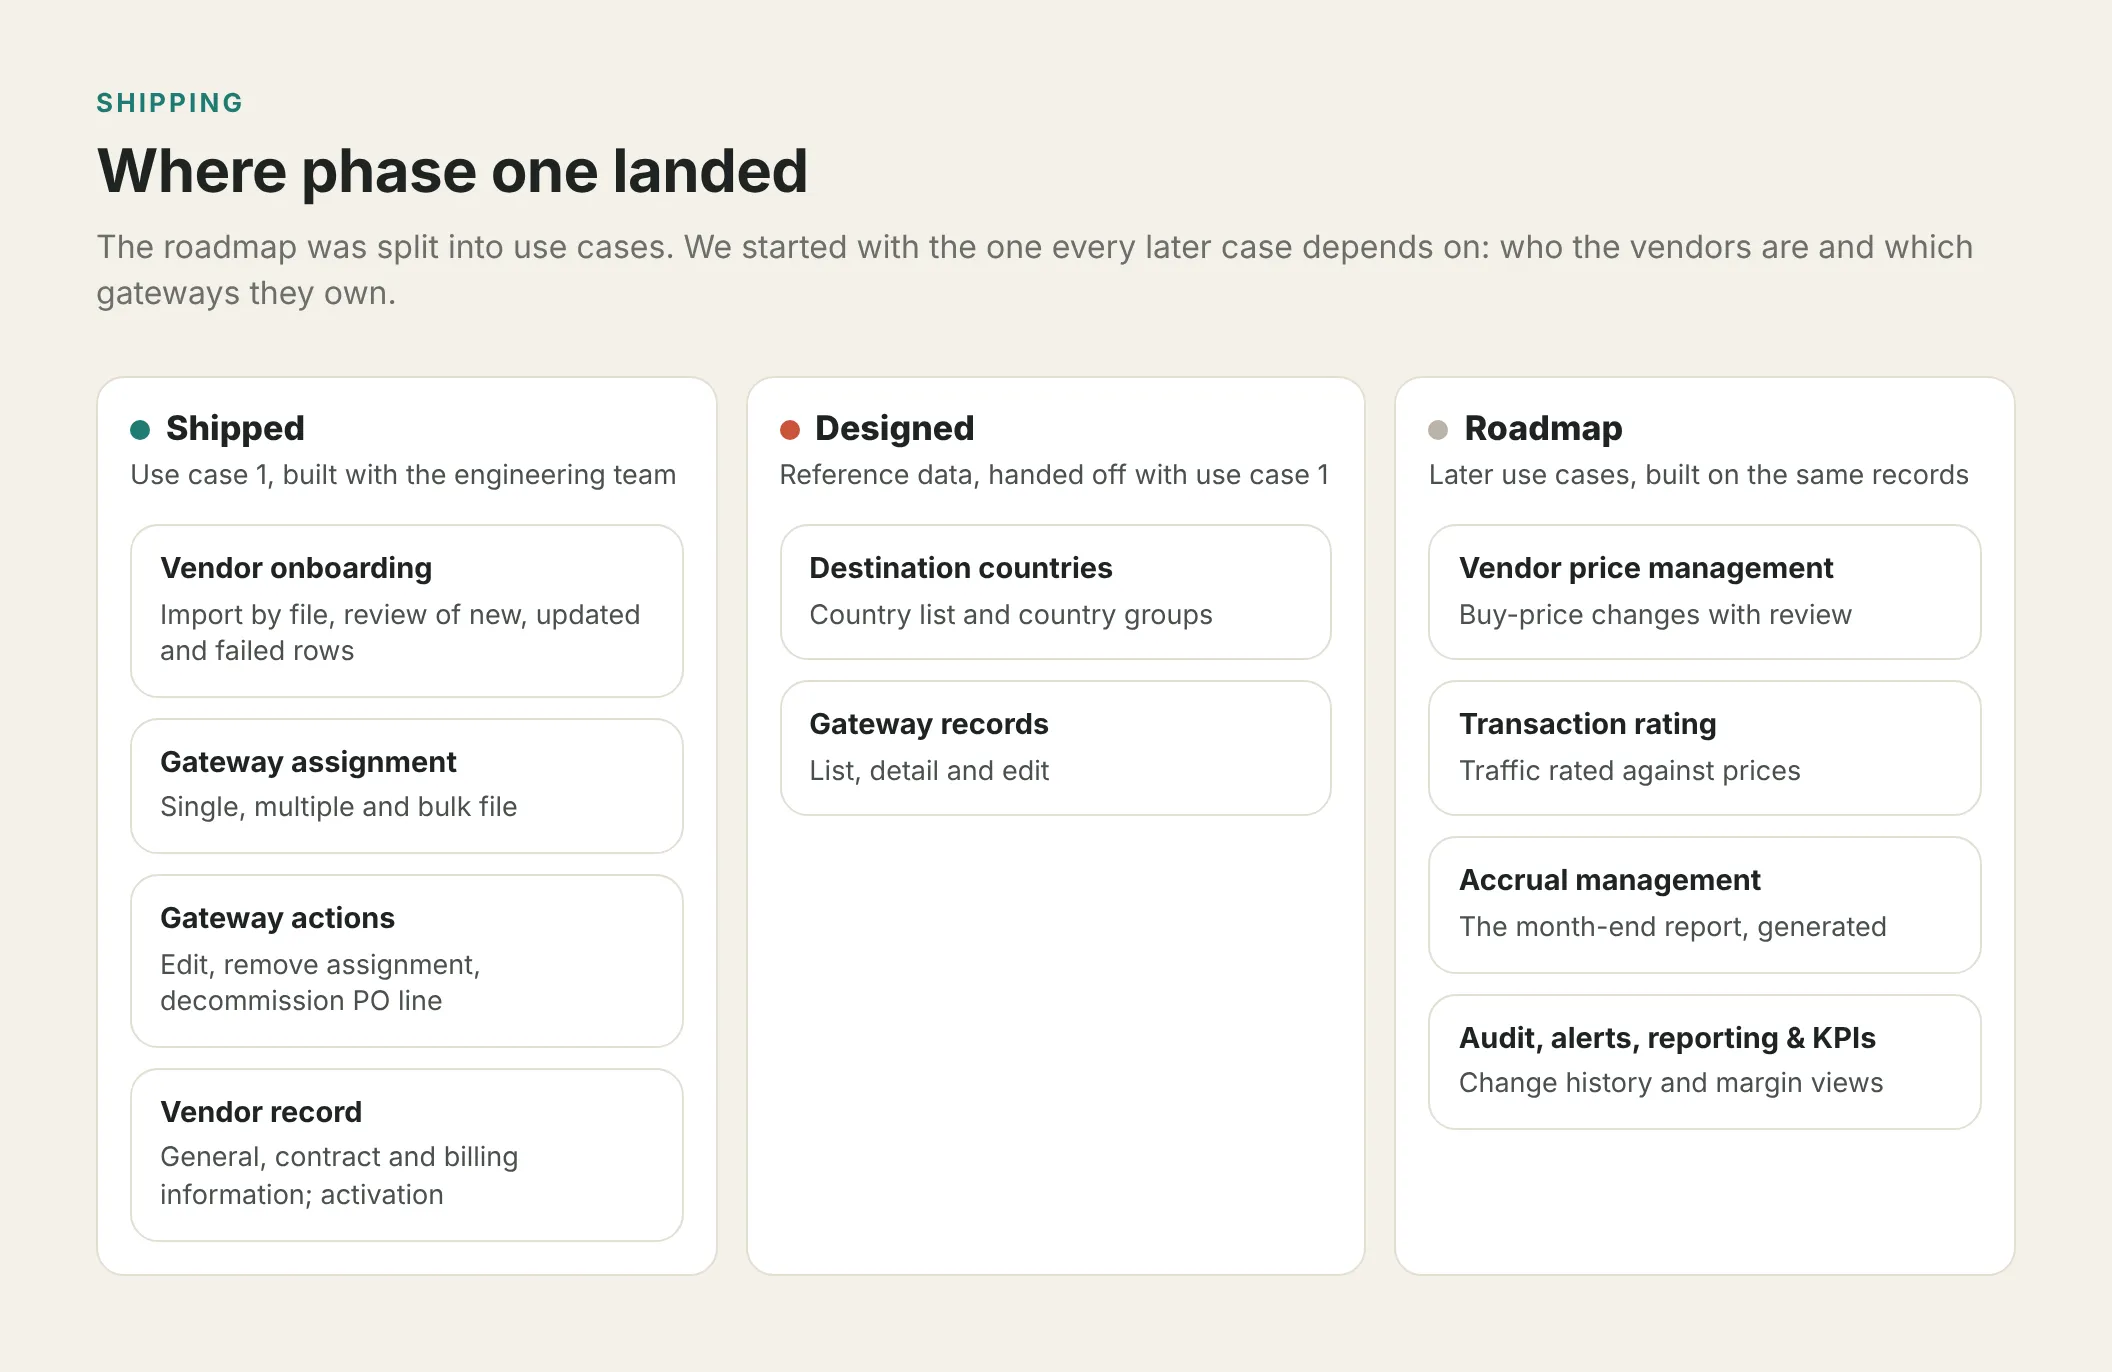The height and width of the screenshot is (1372, 2112).
Task: Open the Vendor price management card
Action: [x=1704, y=592]
